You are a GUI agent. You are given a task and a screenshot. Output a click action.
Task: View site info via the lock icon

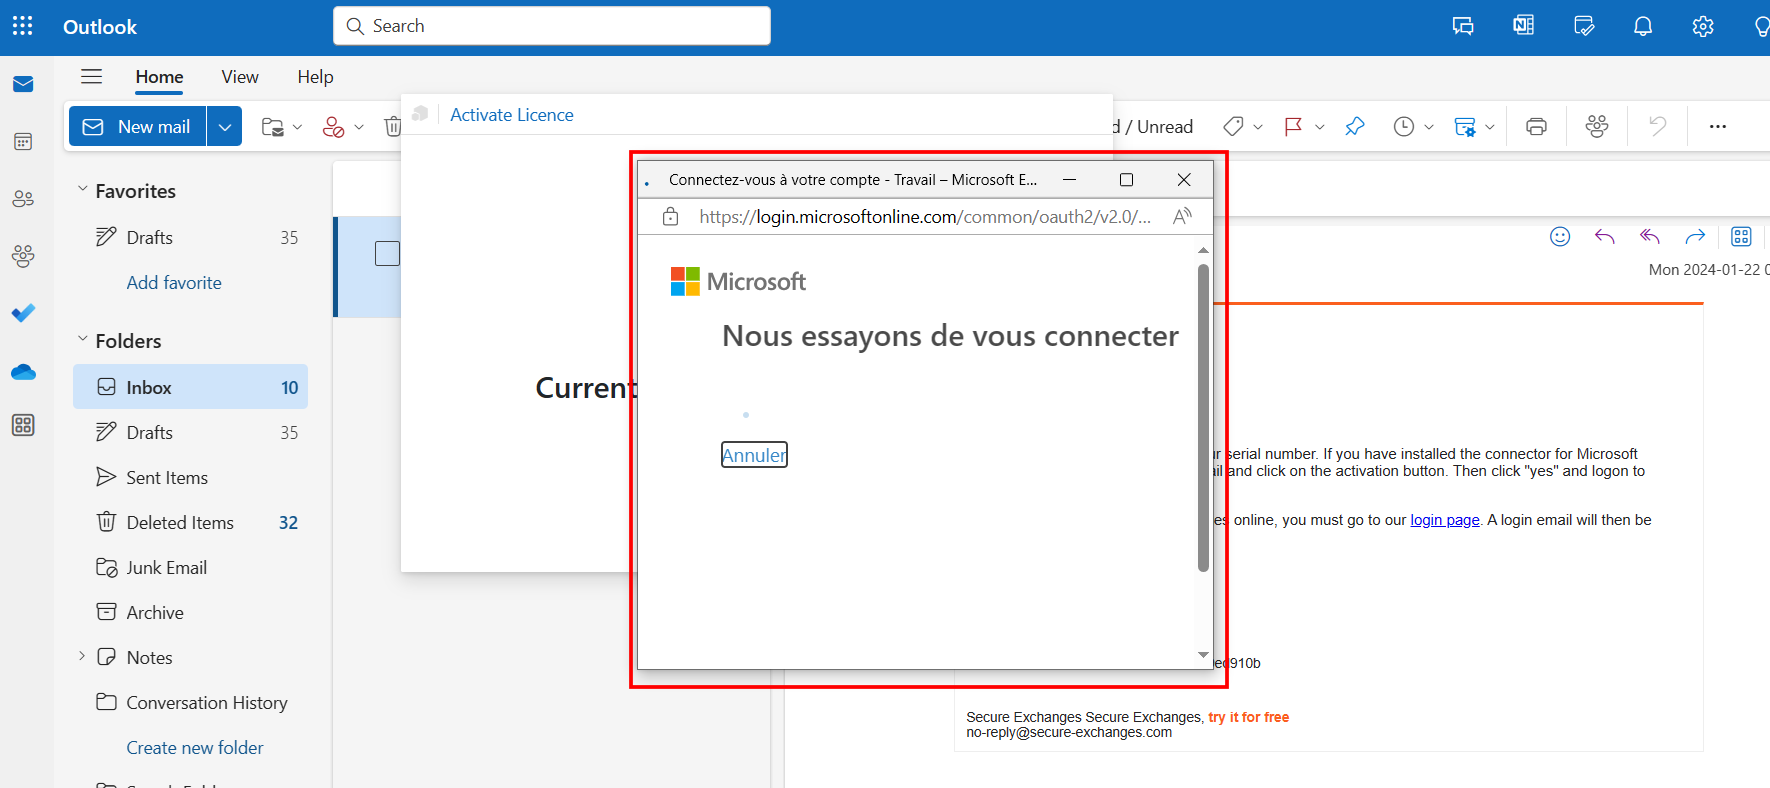tap(670, 216)
